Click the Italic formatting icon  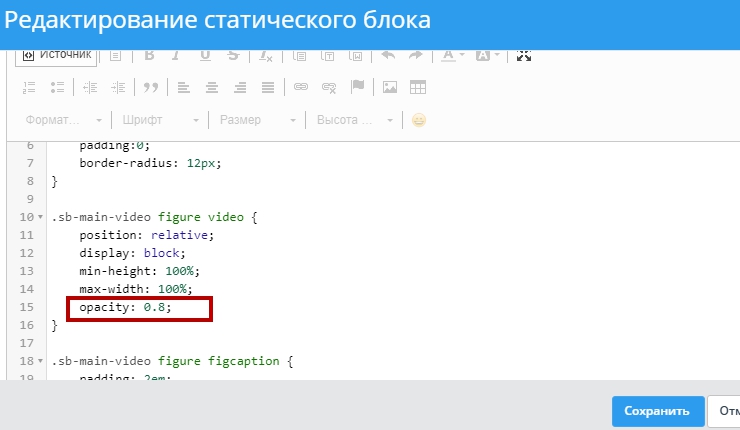click(177, 56)
